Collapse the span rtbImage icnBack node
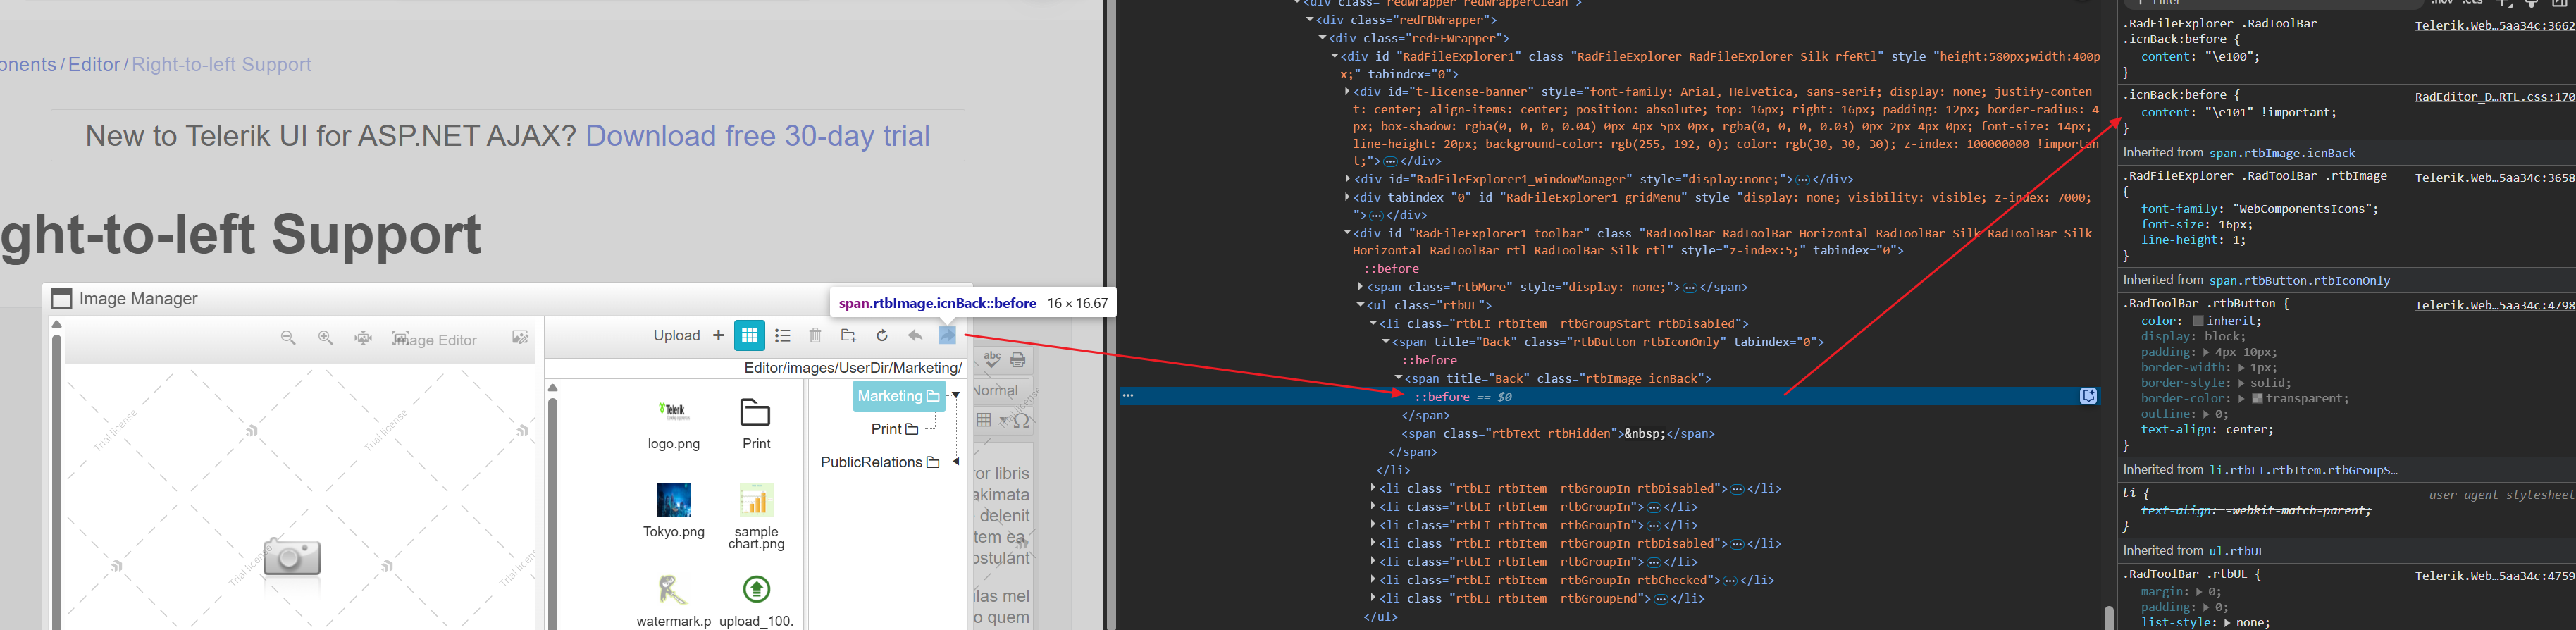 pyautogui.click(x=1398, y=379)
